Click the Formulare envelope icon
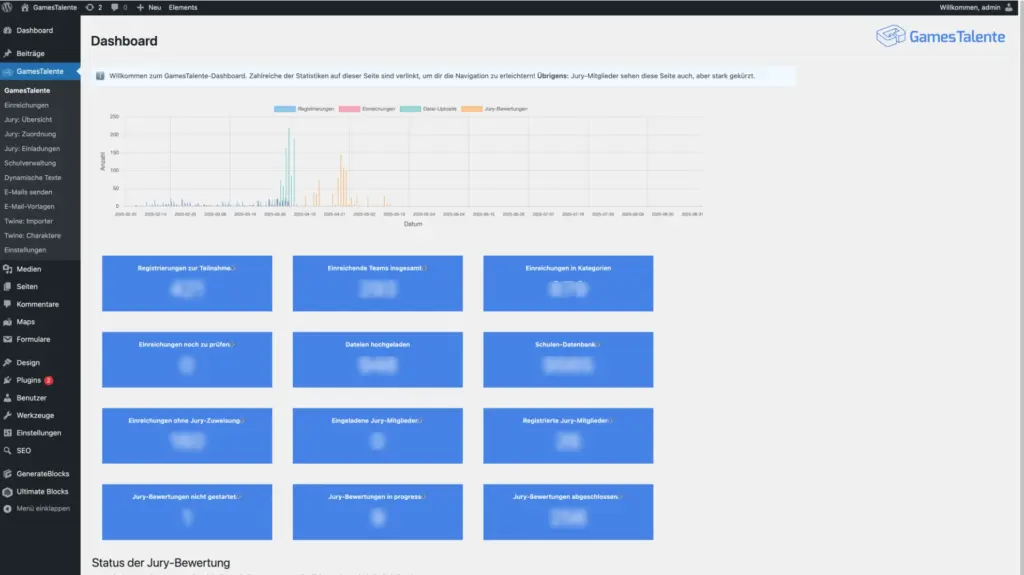The image size is (1024, 575). 8,339
